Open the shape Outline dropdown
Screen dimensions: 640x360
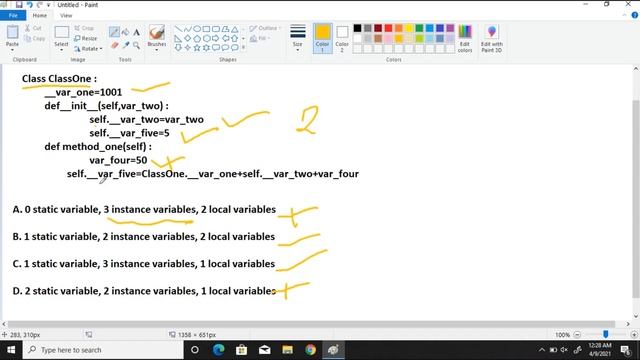265,28
